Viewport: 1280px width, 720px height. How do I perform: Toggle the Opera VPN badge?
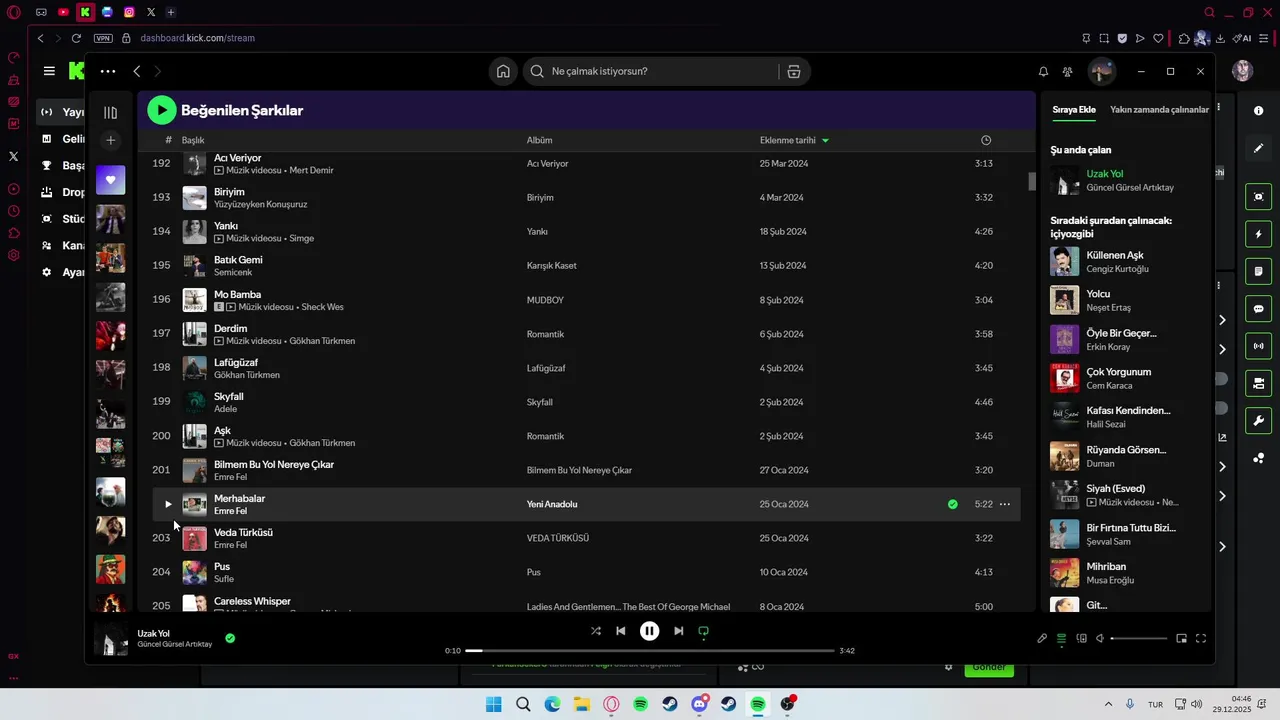pyautogui.click(x=103, y=38)
